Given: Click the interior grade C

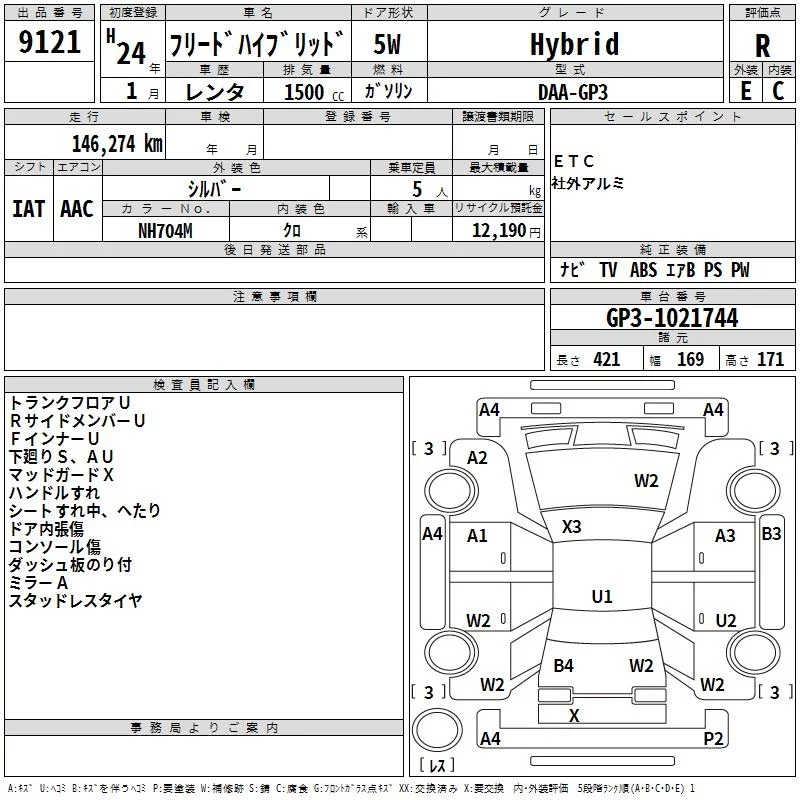Looking at the screenshot, I should (778, 91).
